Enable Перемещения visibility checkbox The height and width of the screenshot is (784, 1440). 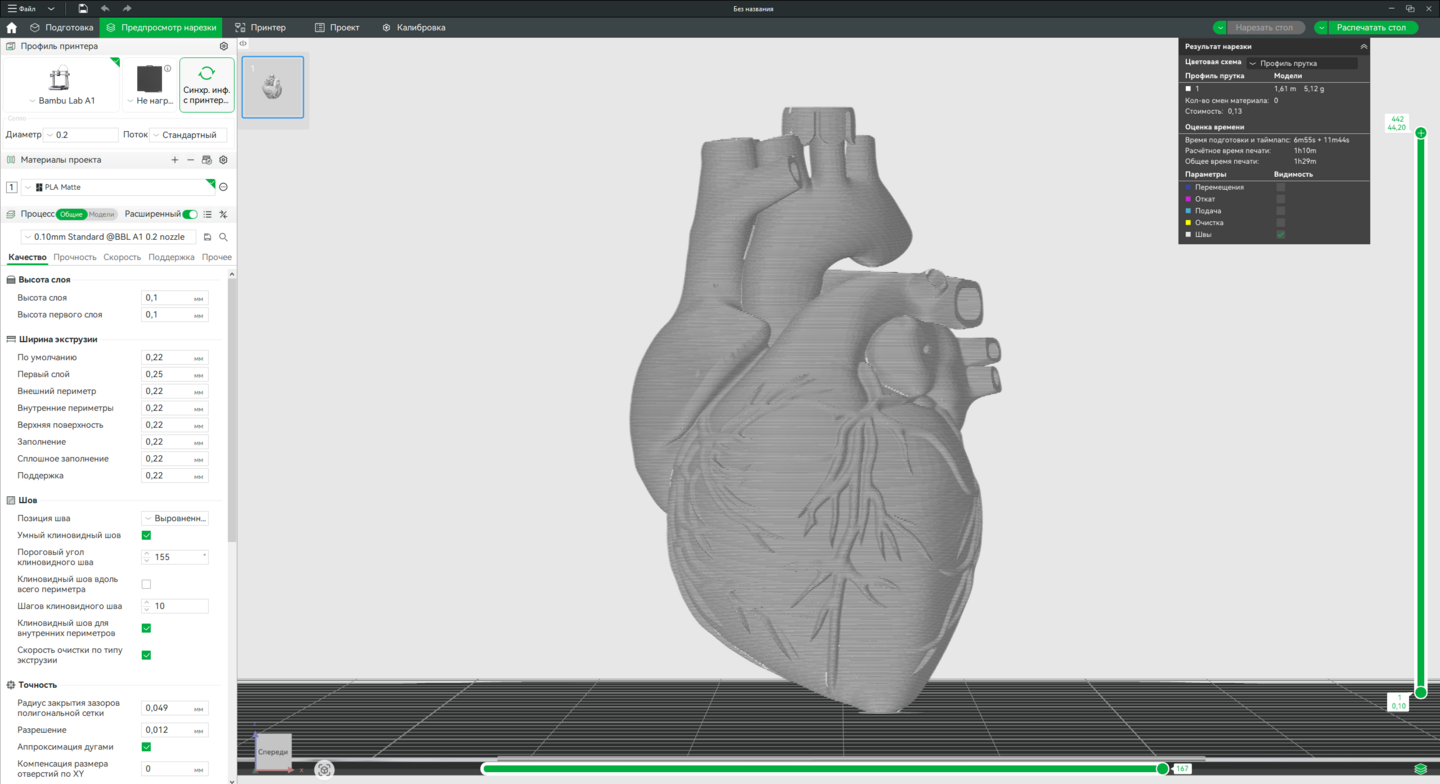pyautogui.click(x=1280, y=187)
